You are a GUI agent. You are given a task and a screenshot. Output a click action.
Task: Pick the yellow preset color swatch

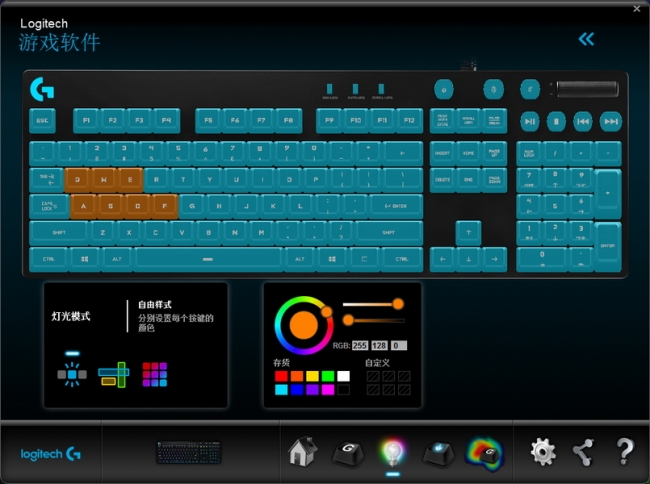click(x=312, y=376)
